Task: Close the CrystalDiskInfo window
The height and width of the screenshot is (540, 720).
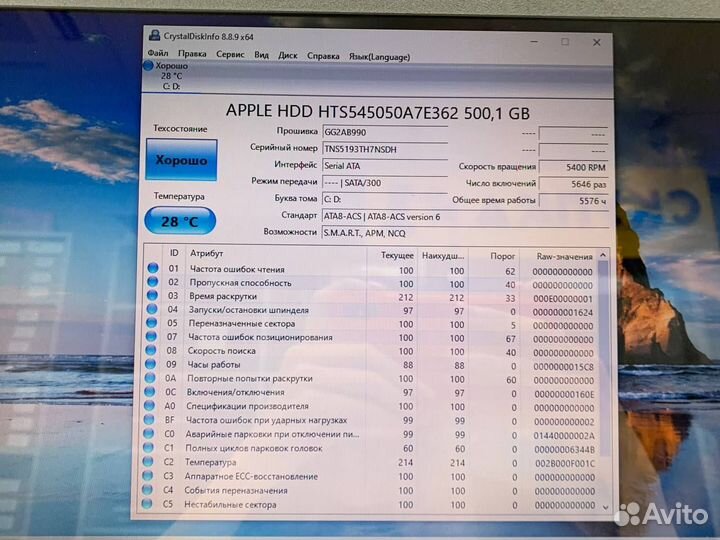Action: [596, 42]
